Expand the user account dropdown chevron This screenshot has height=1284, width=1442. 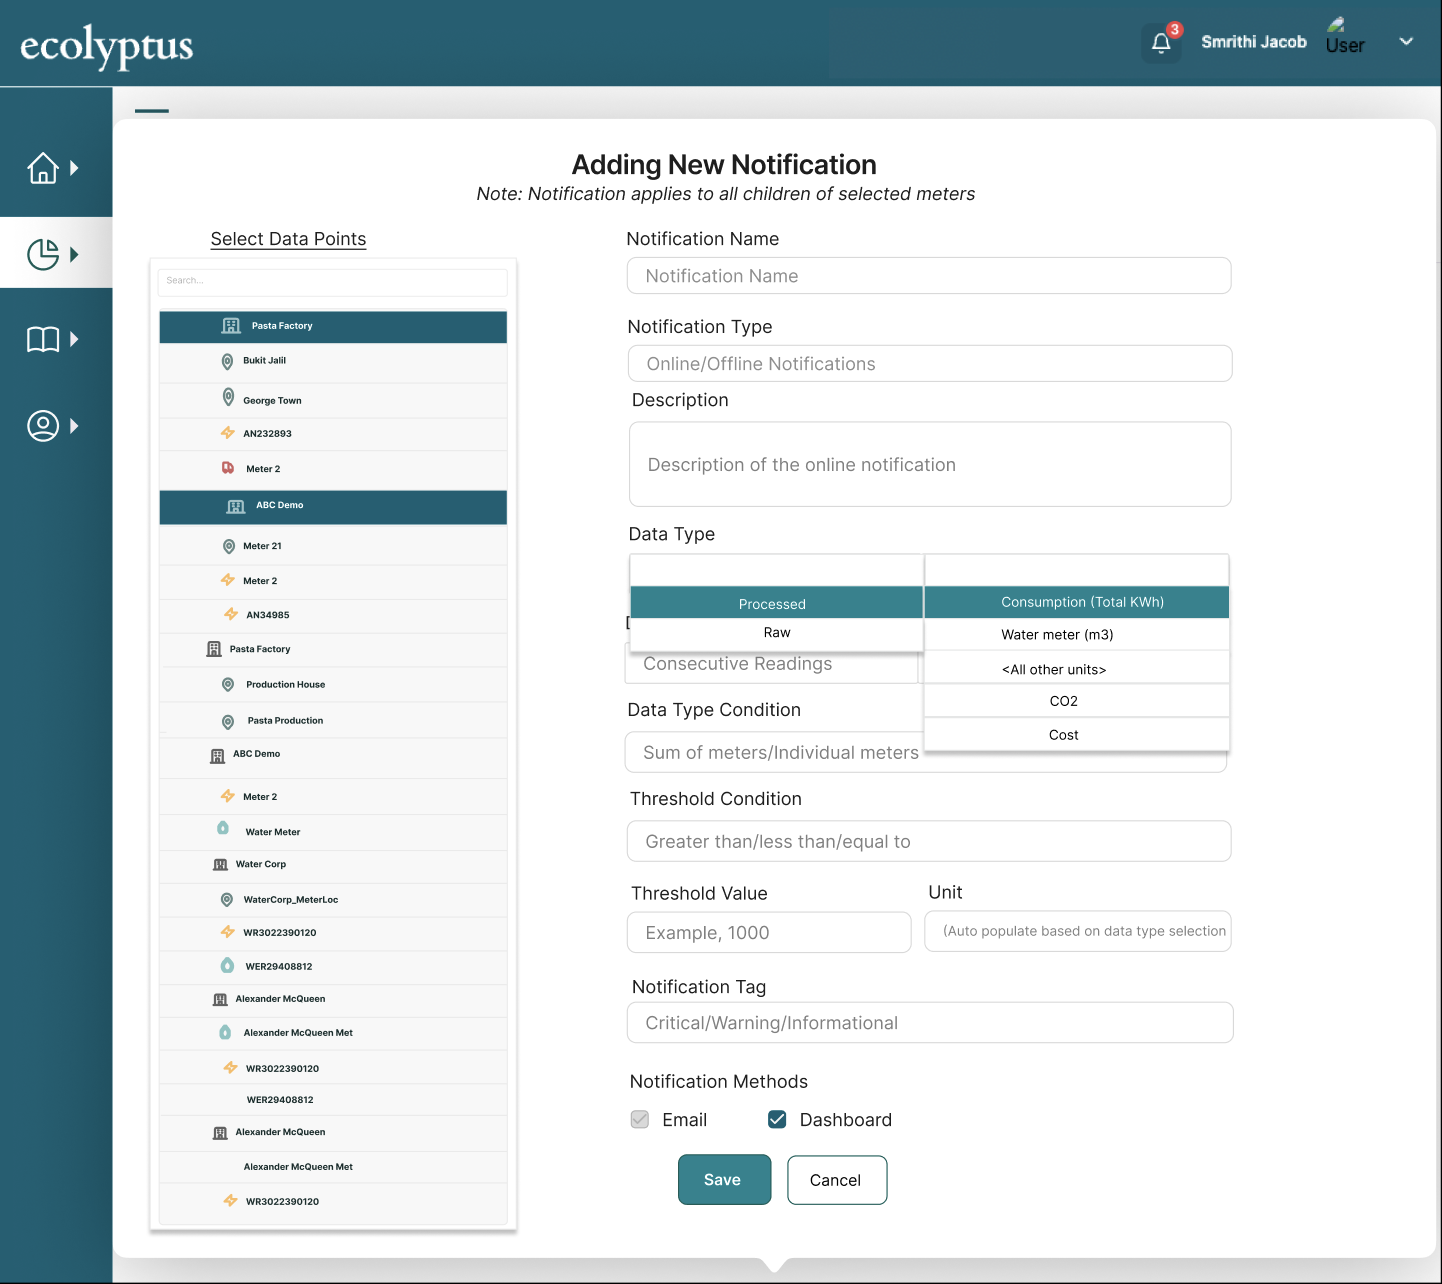point(1406,42)
